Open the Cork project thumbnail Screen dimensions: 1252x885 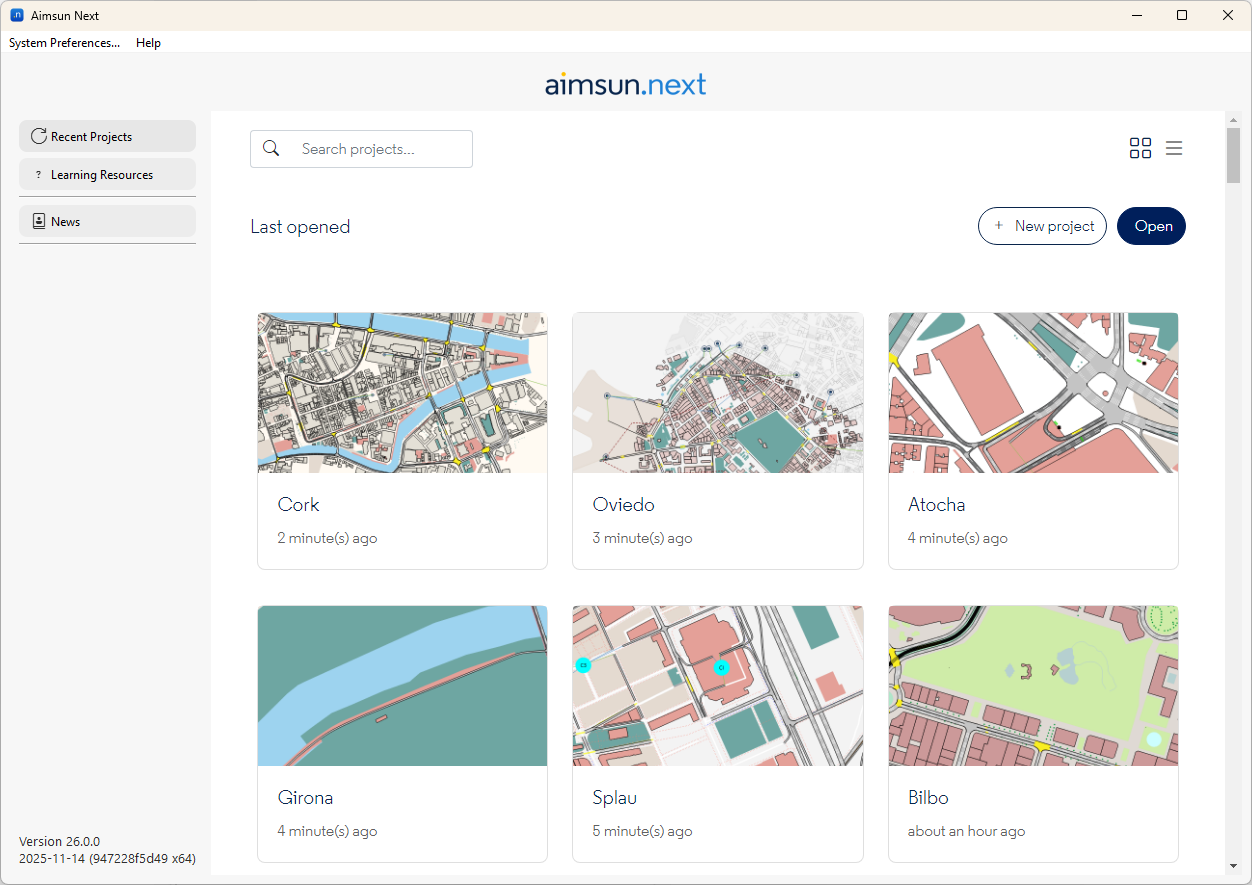pyautogui.click(x=402, y=393)
